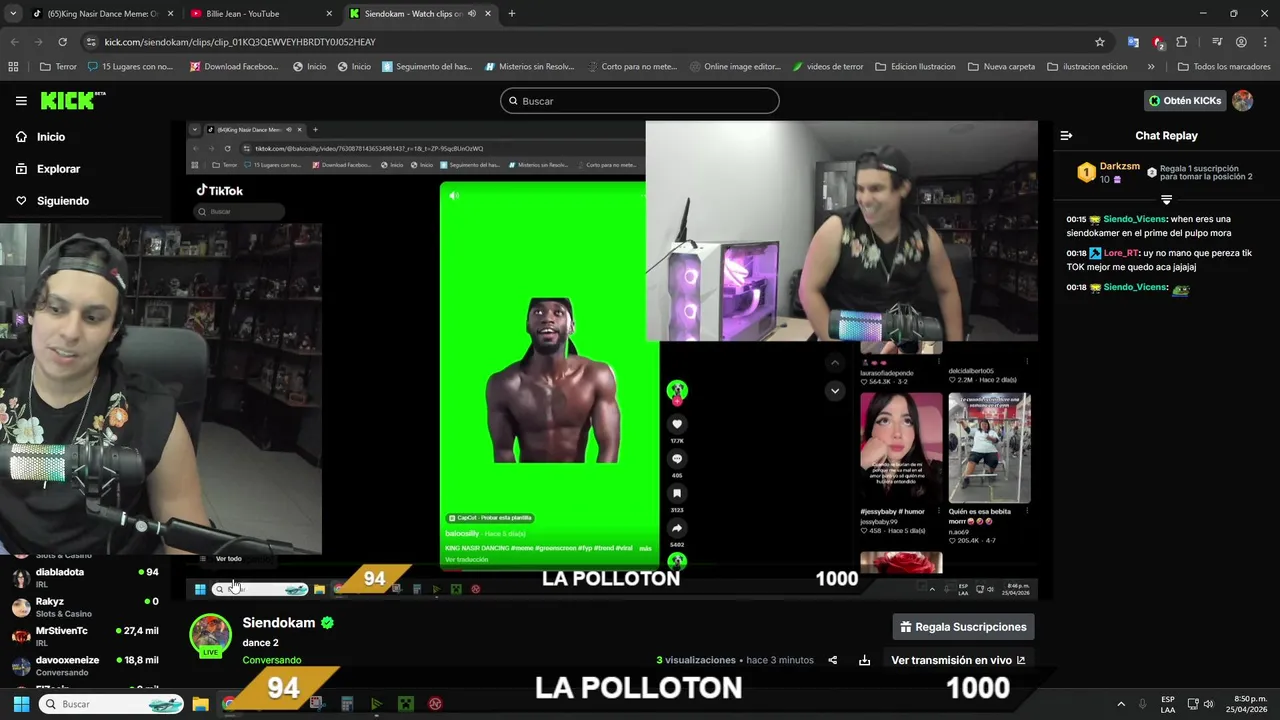Reload the current page

[x=62, y=42]
